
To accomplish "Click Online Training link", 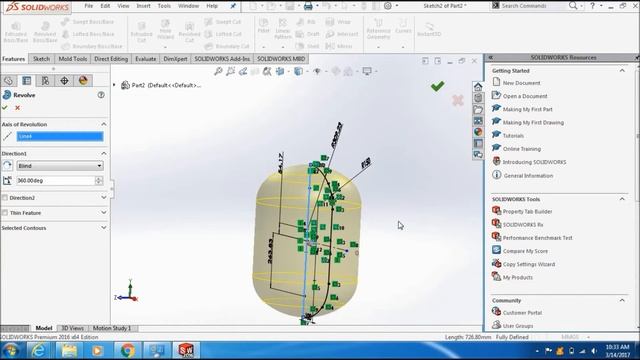I will point(522,149).
